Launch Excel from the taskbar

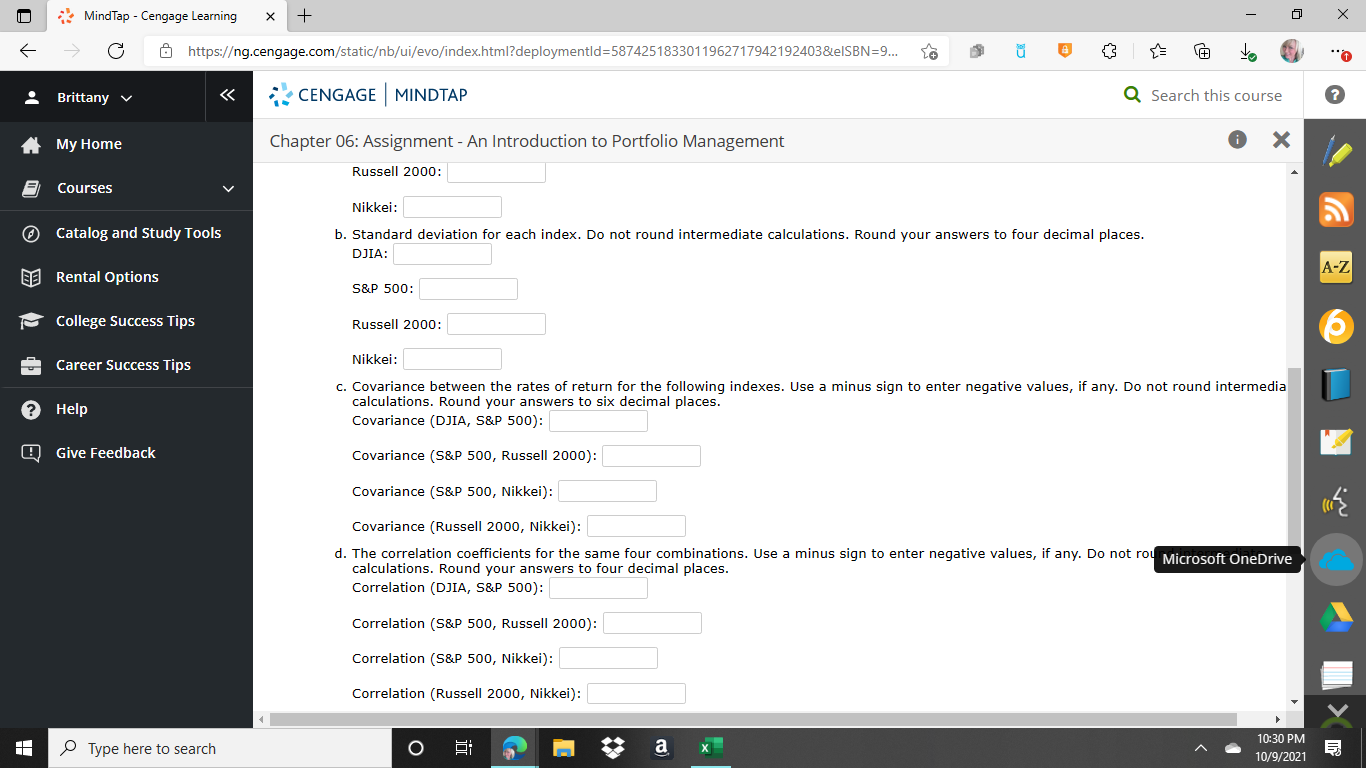[x=710, y=747]
